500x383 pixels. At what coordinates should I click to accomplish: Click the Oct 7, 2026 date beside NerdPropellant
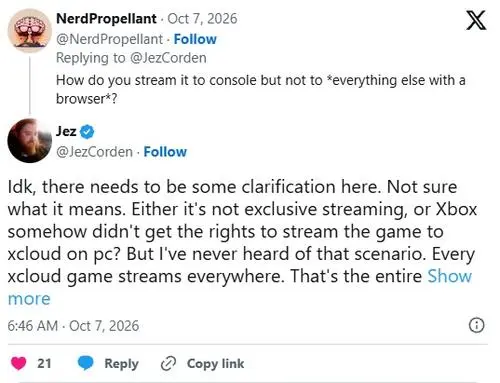pos(202,19)
